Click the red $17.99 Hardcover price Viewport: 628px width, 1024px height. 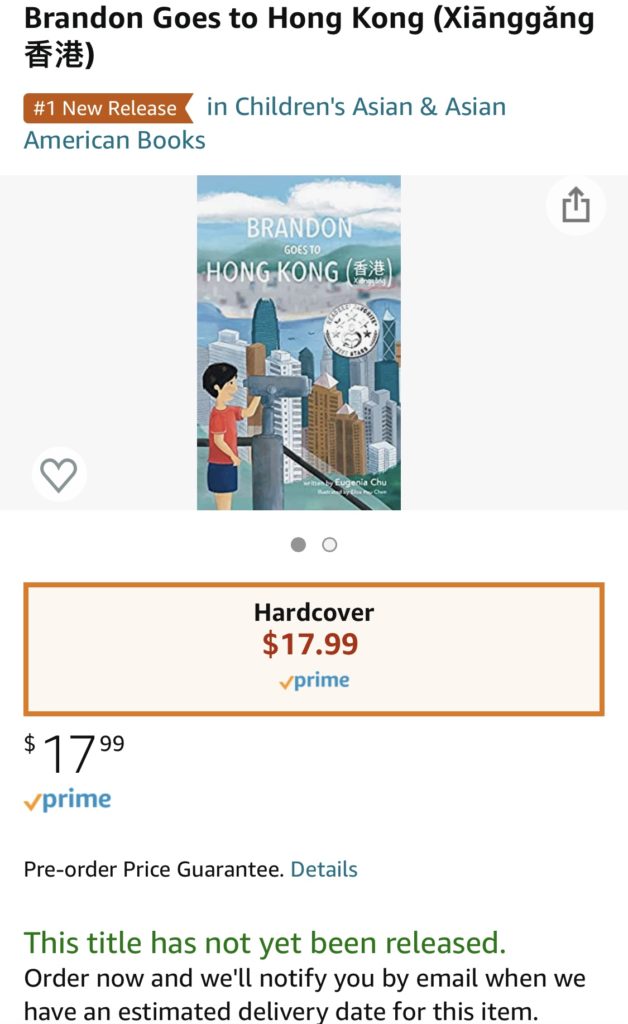click(311, 644)
